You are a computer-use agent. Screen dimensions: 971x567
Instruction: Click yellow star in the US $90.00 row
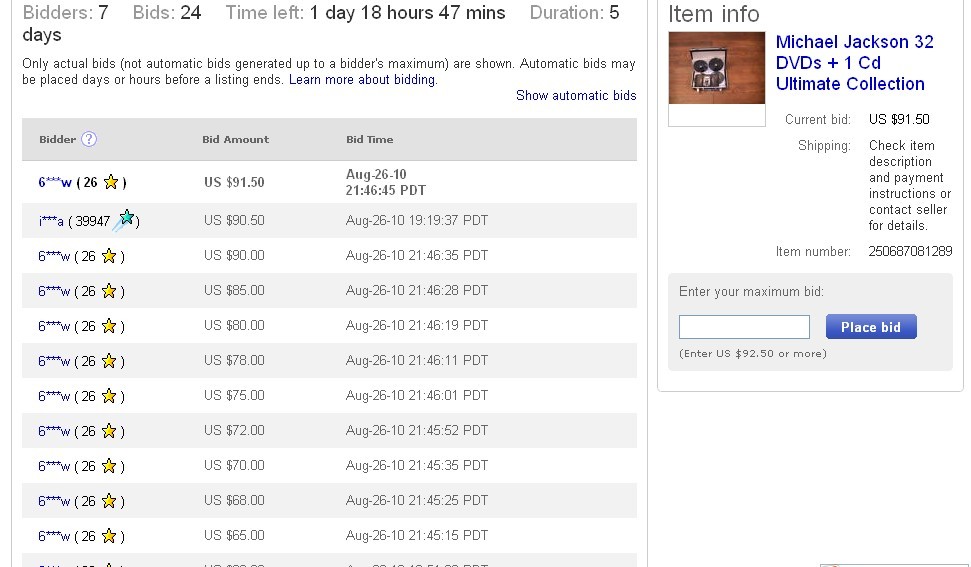[109, 256]
